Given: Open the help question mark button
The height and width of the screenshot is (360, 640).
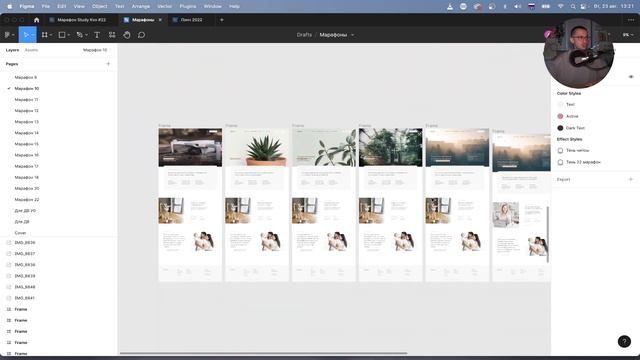Looking at the screenshot, I should point(624,341).
